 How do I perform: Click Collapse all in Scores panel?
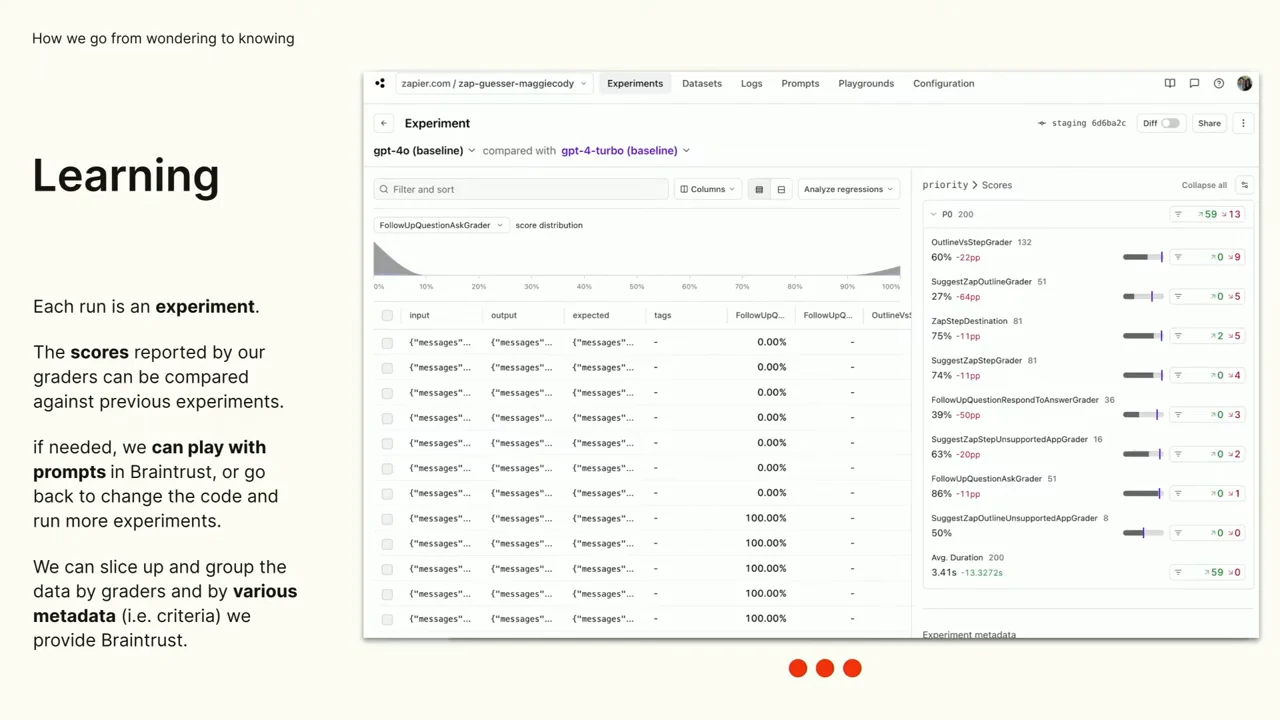[1204, 185]
